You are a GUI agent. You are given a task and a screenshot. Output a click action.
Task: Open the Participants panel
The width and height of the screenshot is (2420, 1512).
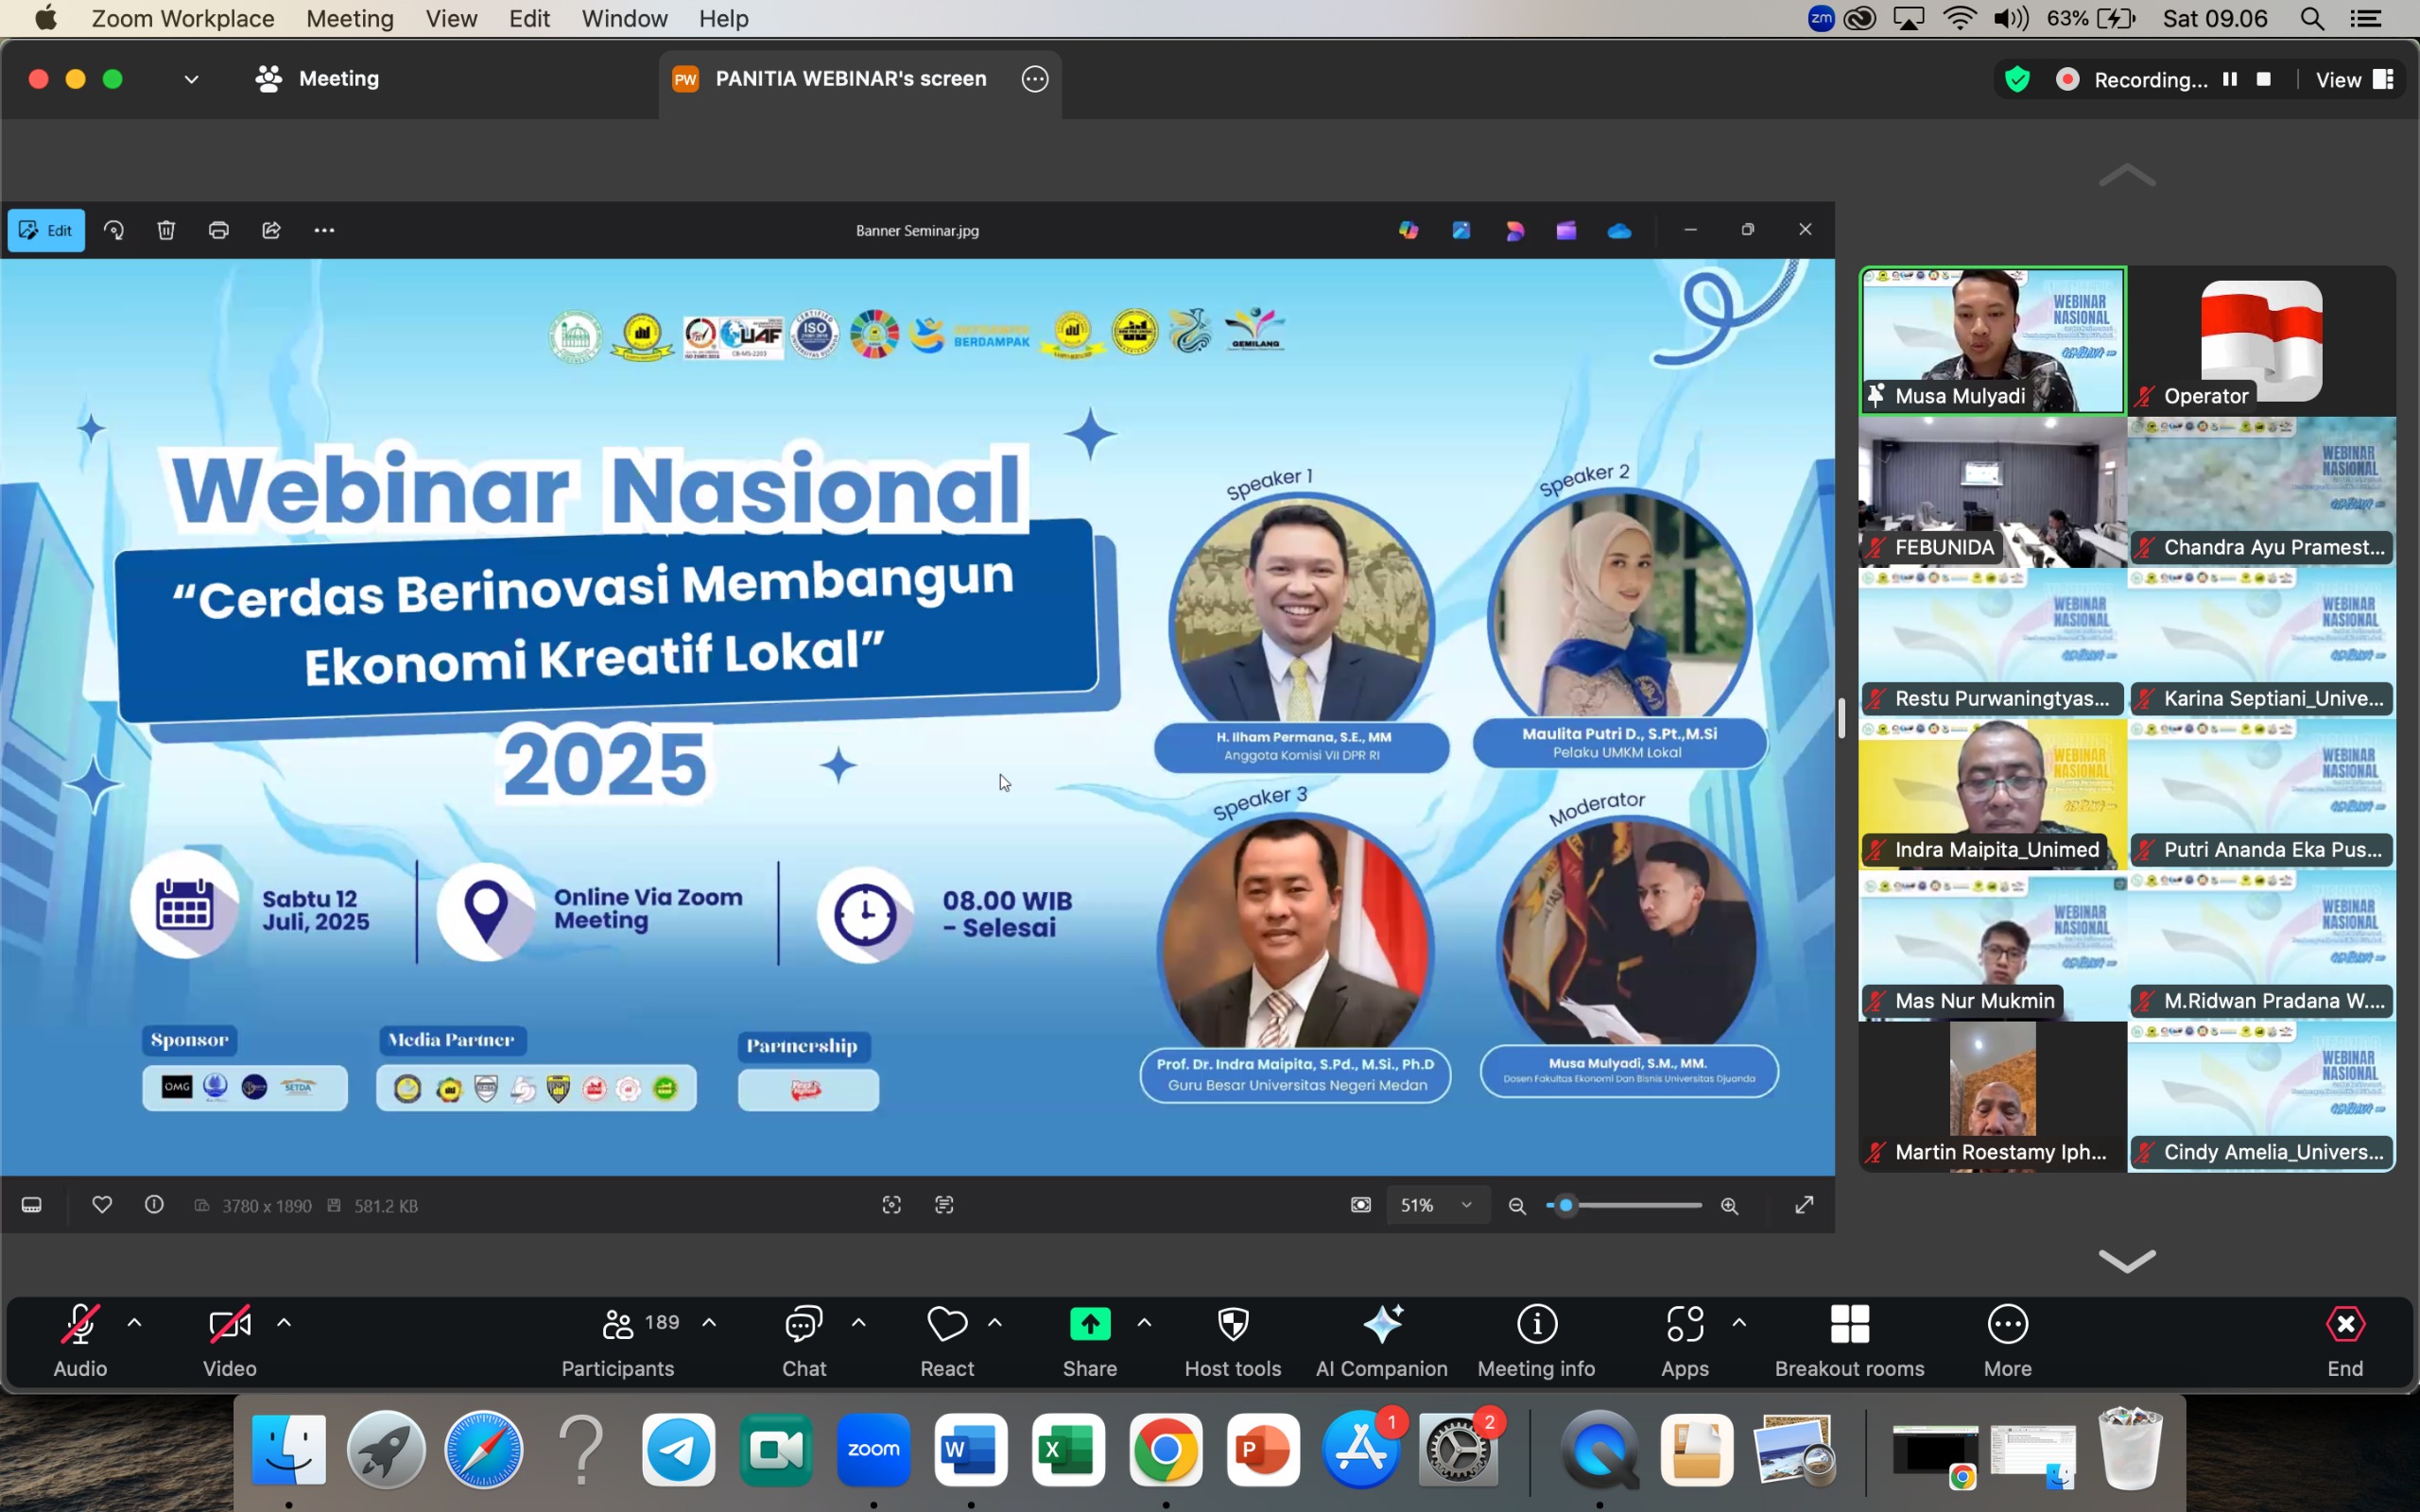[x=618, y=1340]
